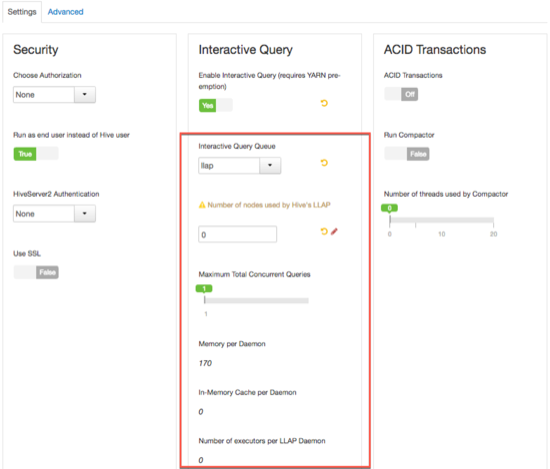This screenshot has width=550, height=469.
Task: Click Compactor threads slider handle
Action: pyautogui.click(x=389, y=208)
